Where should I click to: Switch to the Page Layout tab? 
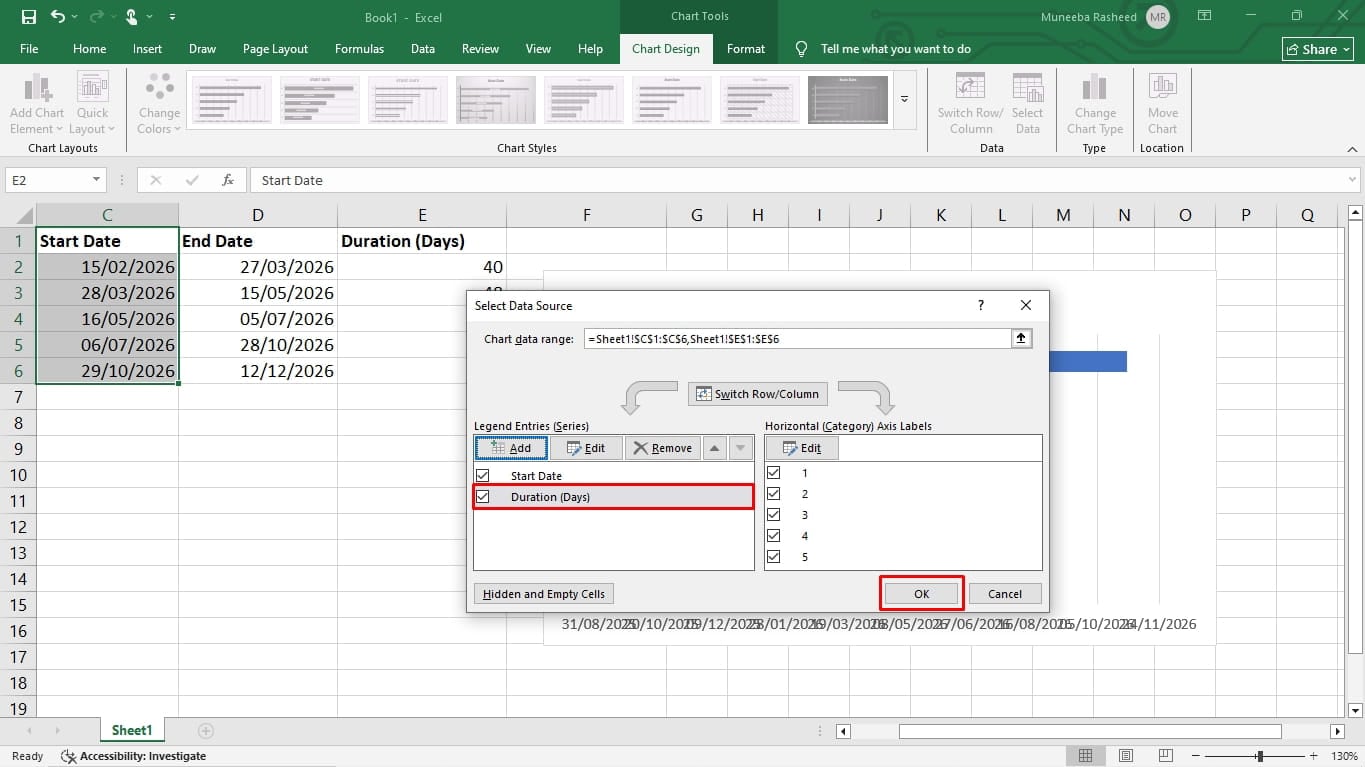(x=275, y=48)
